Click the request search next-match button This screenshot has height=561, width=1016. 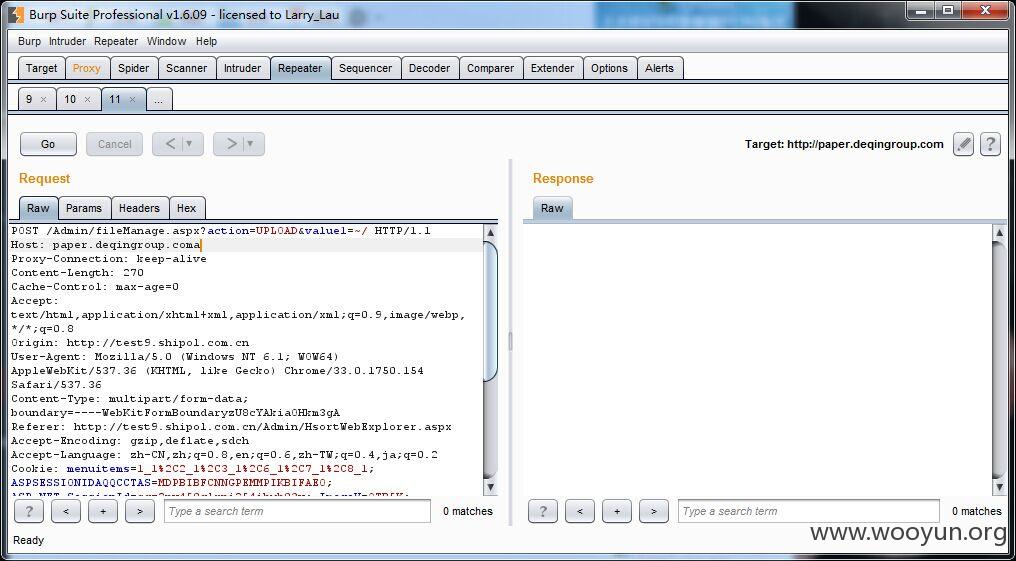(139, 511)
